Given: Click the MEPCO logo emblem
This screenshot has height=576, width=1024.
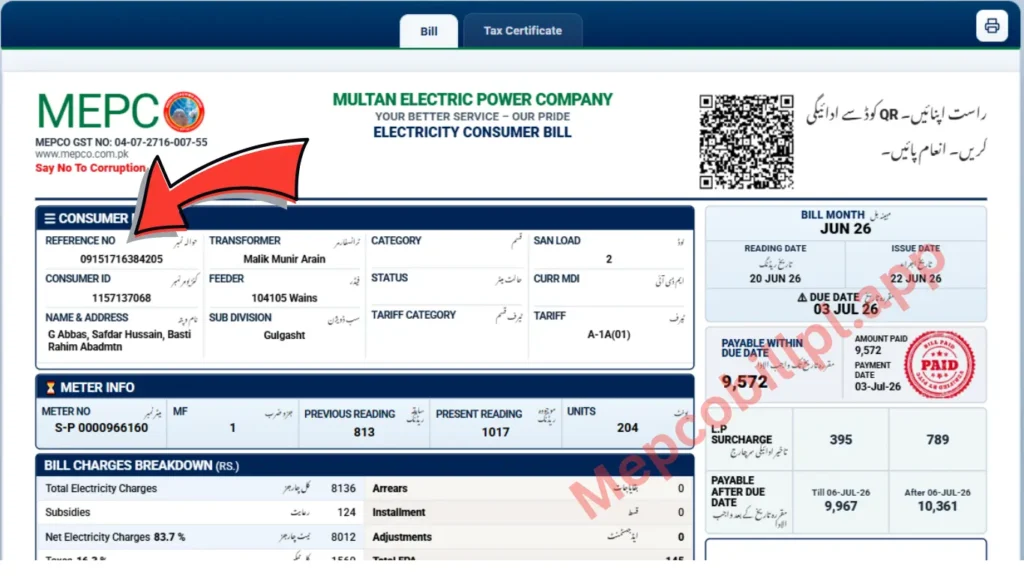Looking at the screenshot, I should pyautogui.click(x=184, y=112).
